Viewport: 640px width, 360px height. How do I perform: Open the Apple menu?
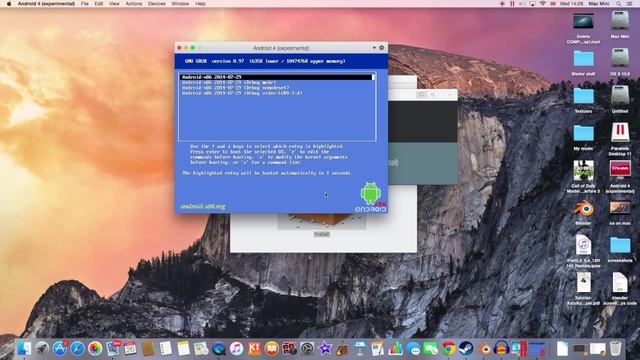pos(9,4)
